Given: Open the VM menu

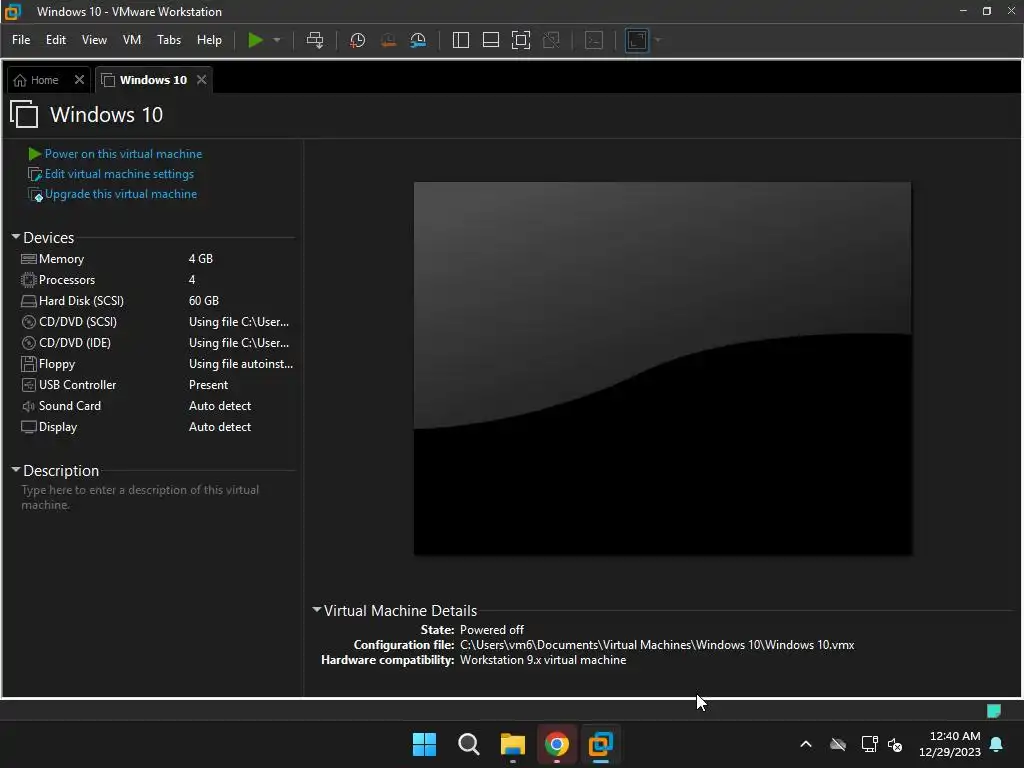Looking at the screenshot, I should click(132, 40).
